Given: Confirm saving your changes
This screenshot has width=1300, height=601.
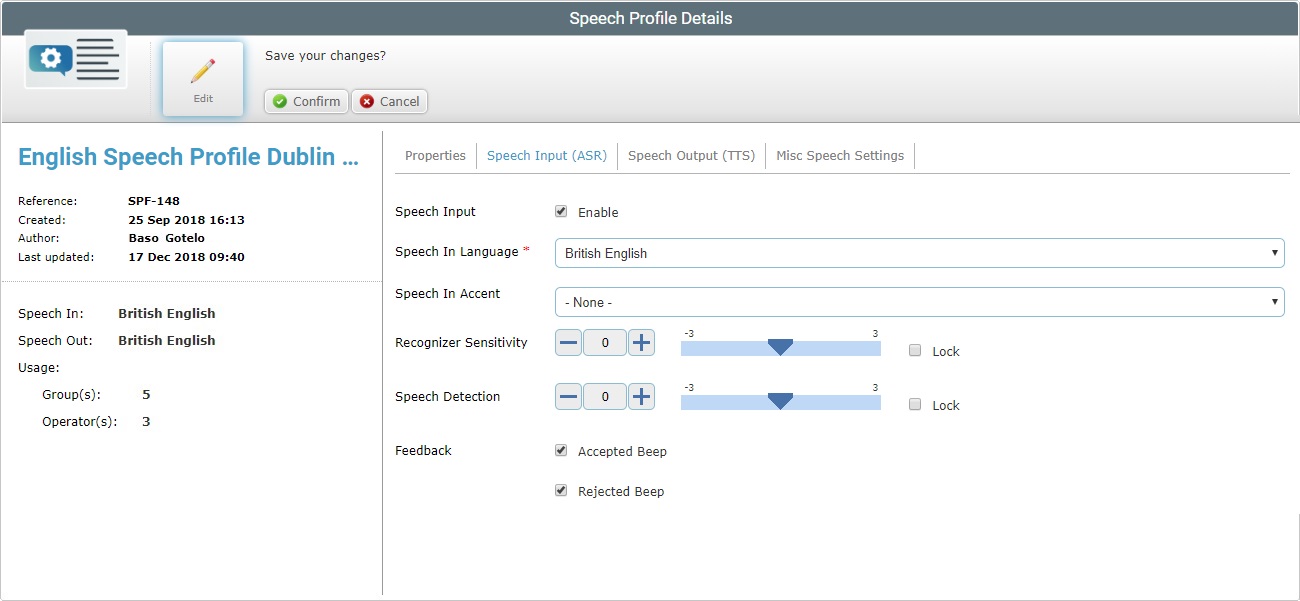Looking at the screenshot, I should (305, 101).
